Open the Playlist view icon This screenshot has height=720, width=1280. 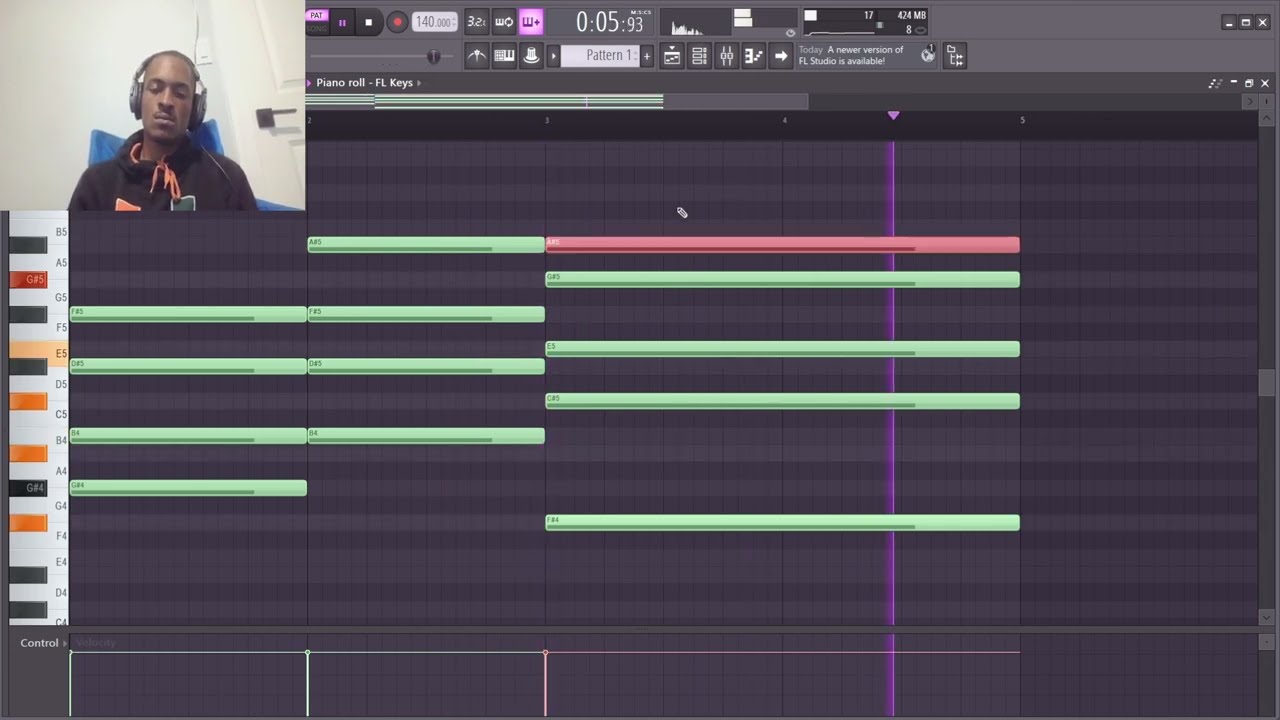coord(672,56)
